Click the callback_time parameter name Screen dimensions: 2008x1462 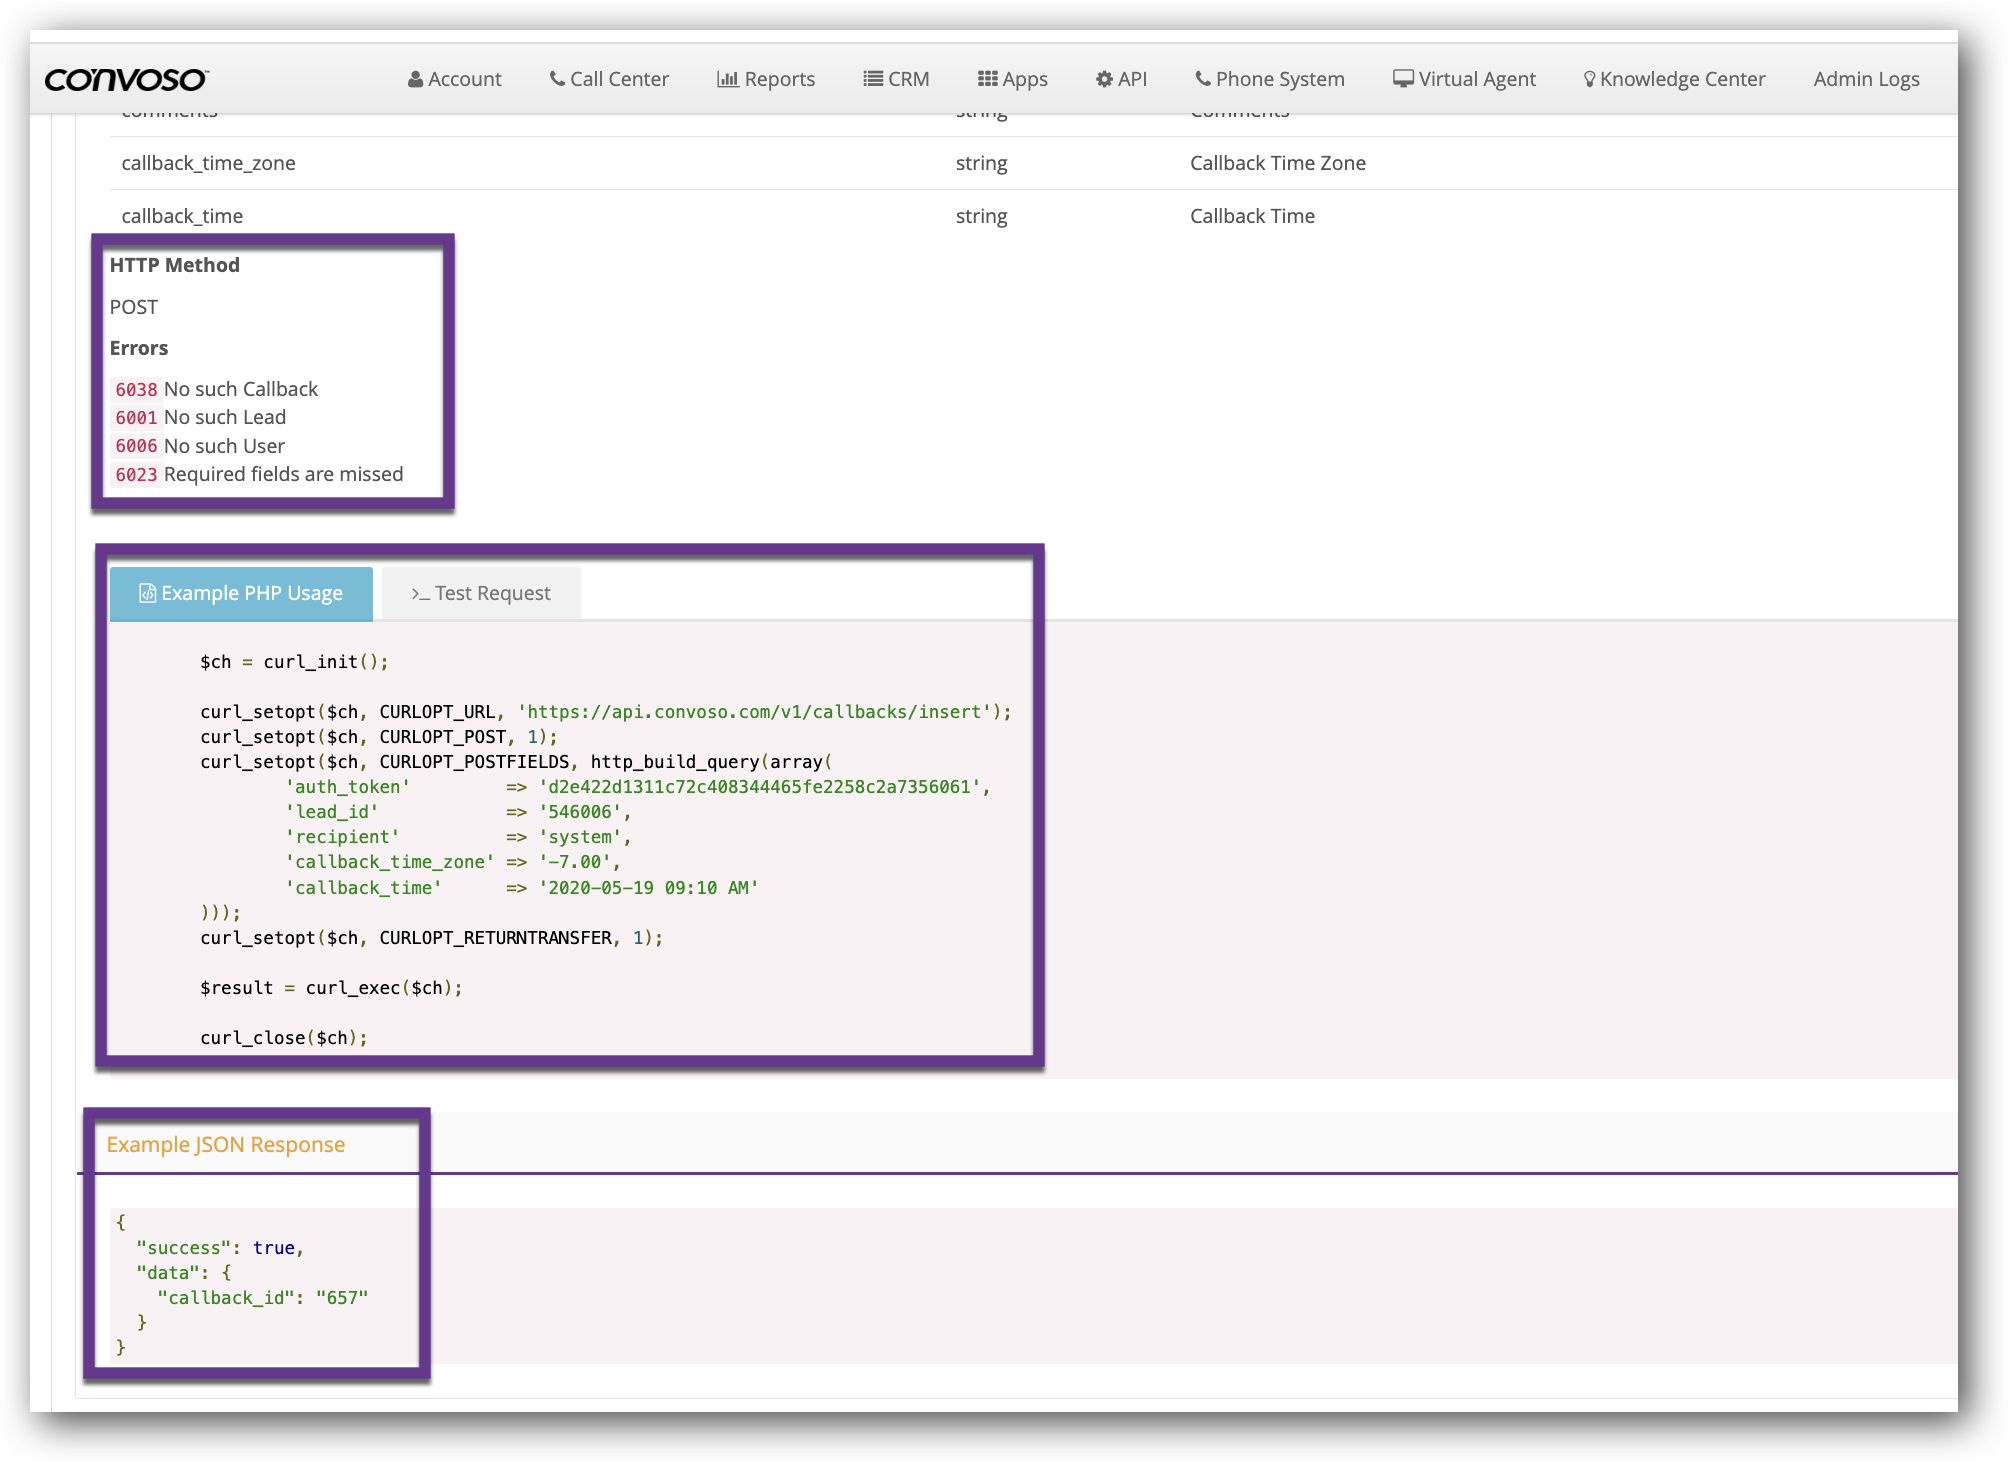pyautogui.click(x=182, y=216)
